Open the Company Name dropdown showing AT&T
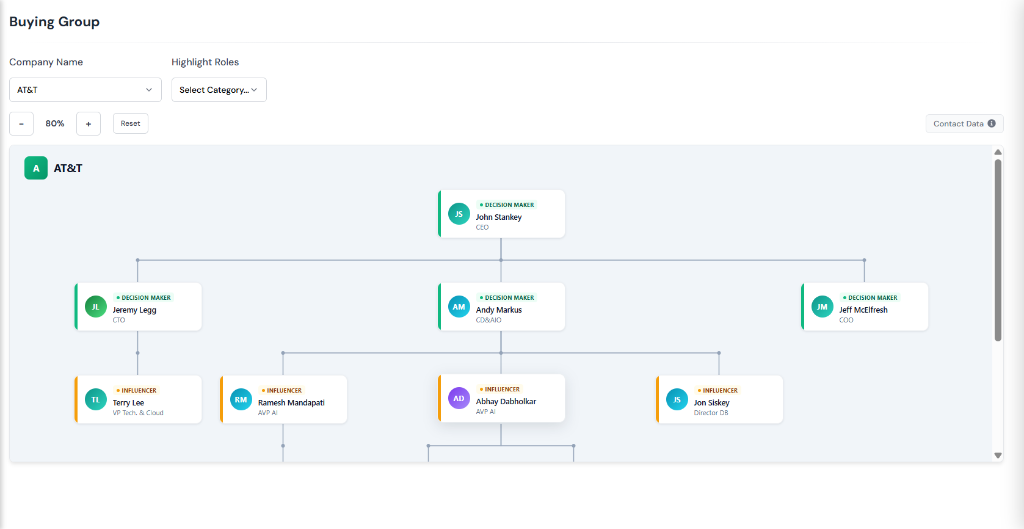Screen dimensions: 1024x529 [86, 89]
